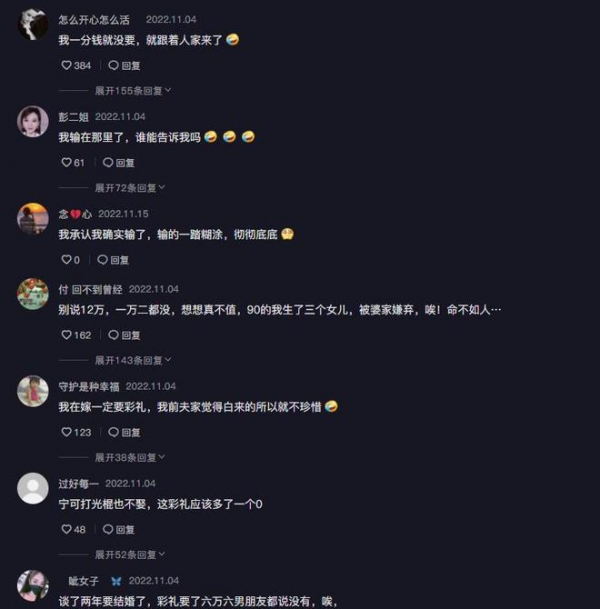The image size is (600, 609).
Task: Reply to 付 回不到曾经's comment
Action: click(124, 335)
